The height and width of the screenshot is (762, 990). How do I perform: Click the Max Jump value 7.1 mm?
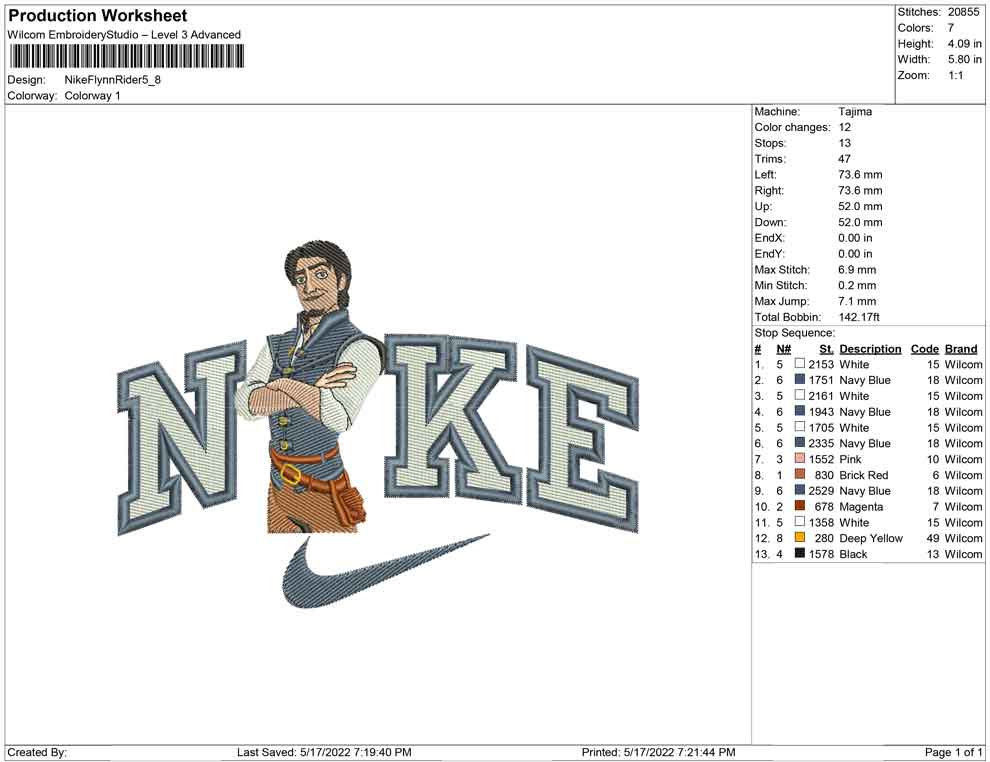(x=857, y=301)
